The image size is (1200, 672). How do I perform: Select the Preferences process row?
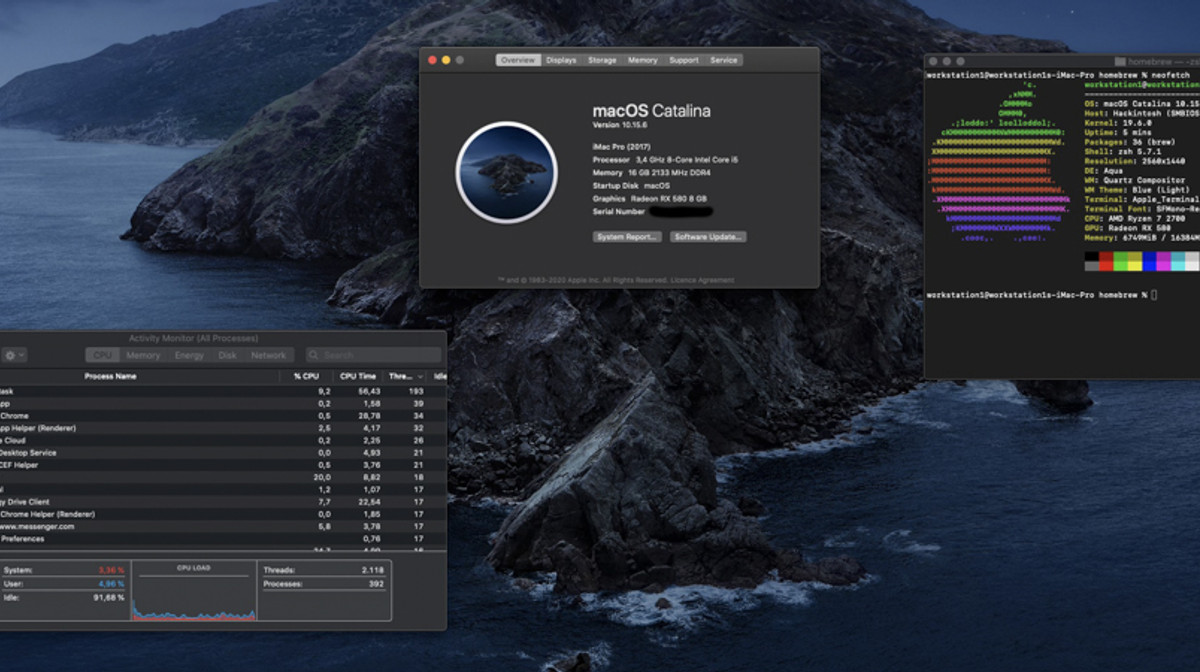click(x=223, y=539)
